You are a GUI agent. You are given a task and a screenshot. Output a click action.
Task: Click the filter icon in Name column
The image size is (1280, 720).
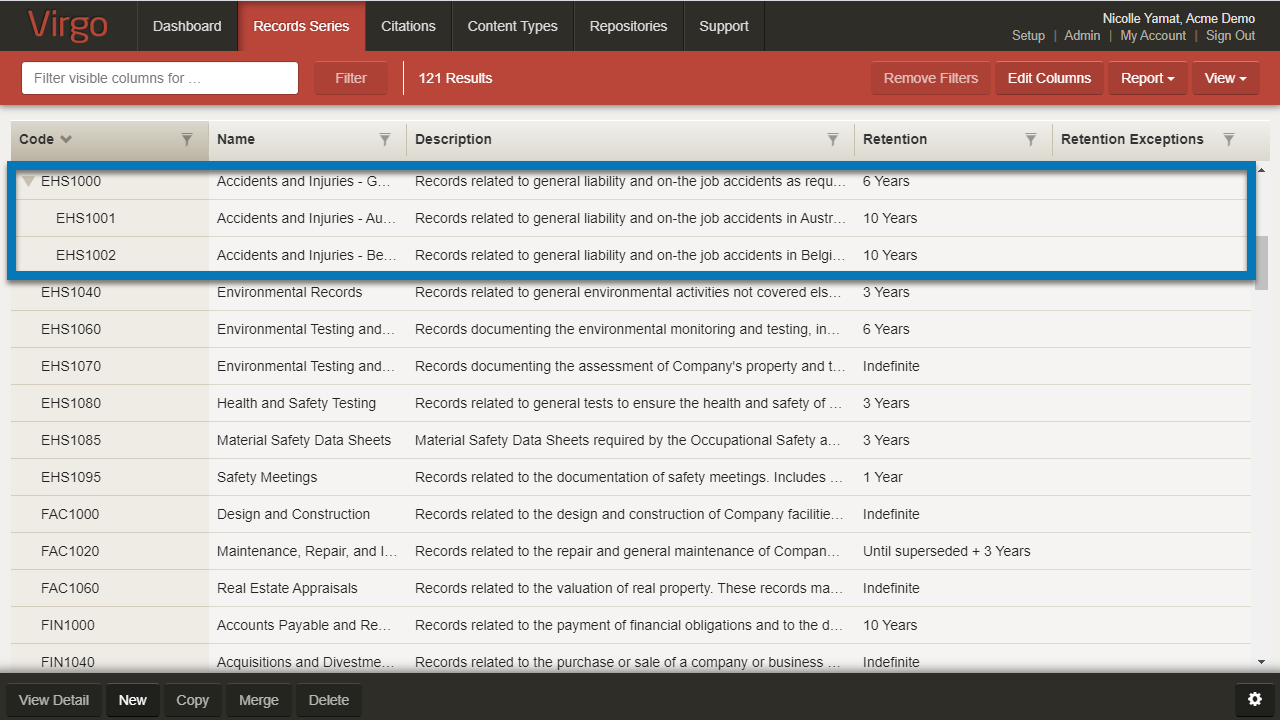pyautogui.click(x=385, y=140)
